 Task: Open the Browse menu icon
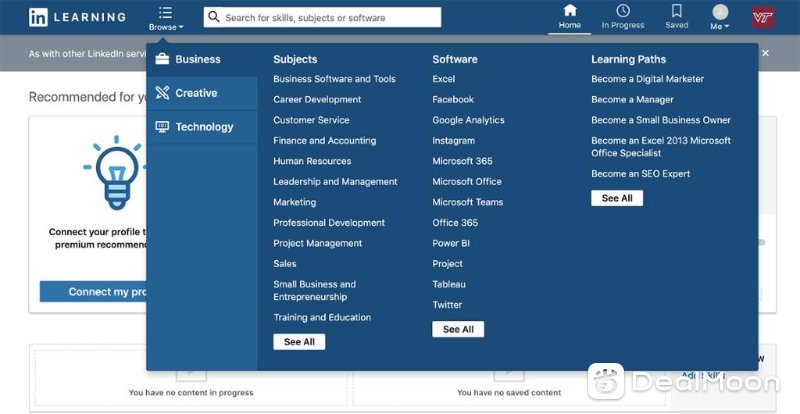click(165, 13)
